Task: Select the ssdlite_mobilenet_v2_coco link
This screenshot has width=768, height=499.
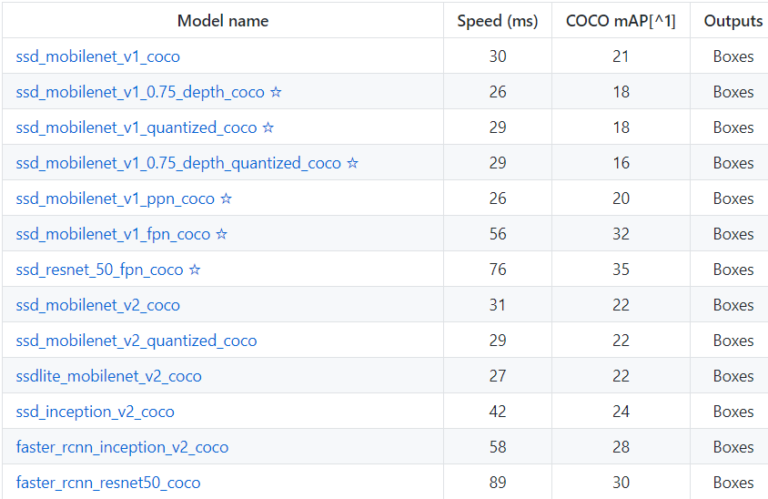Action: 109,376
